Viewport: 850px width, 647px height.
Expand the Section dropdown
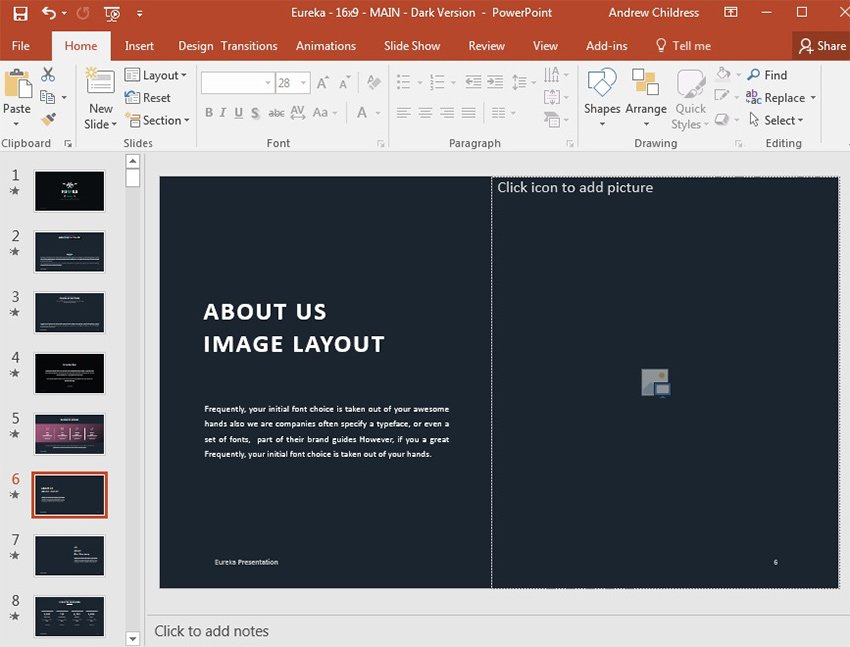(x=157, y=120)
